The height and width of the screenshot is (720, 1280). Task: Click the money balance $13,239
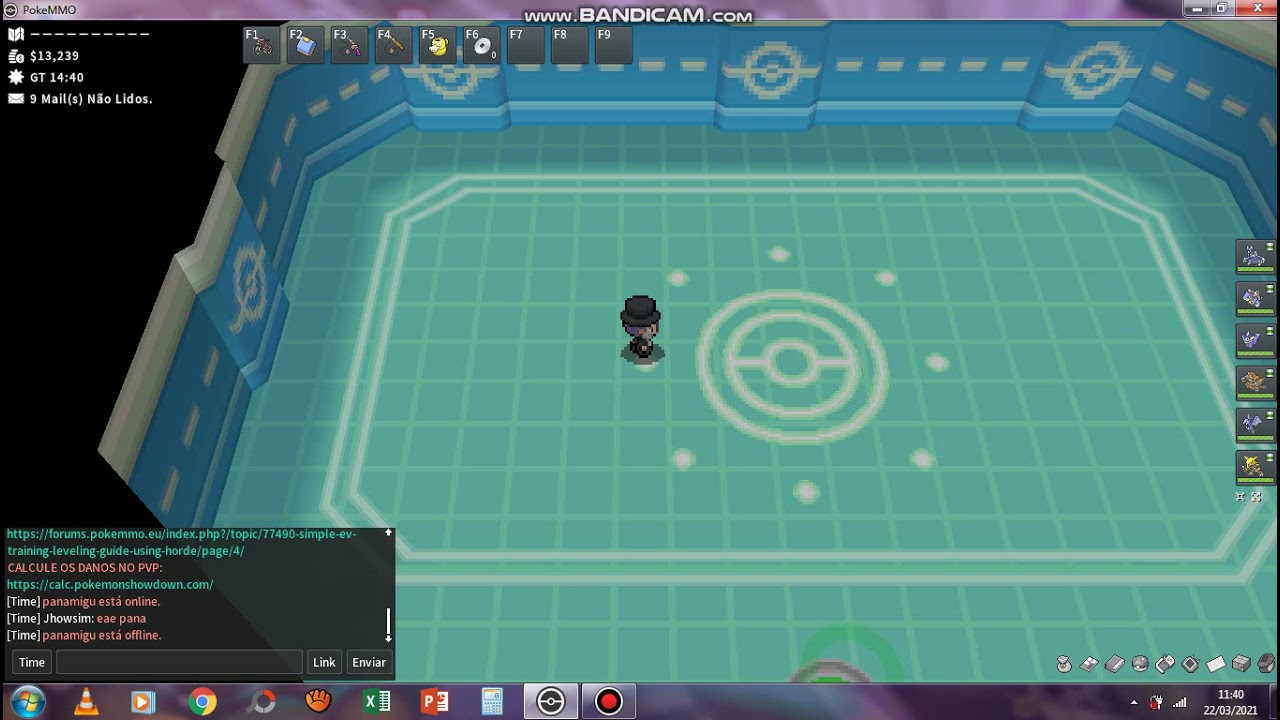54,56
